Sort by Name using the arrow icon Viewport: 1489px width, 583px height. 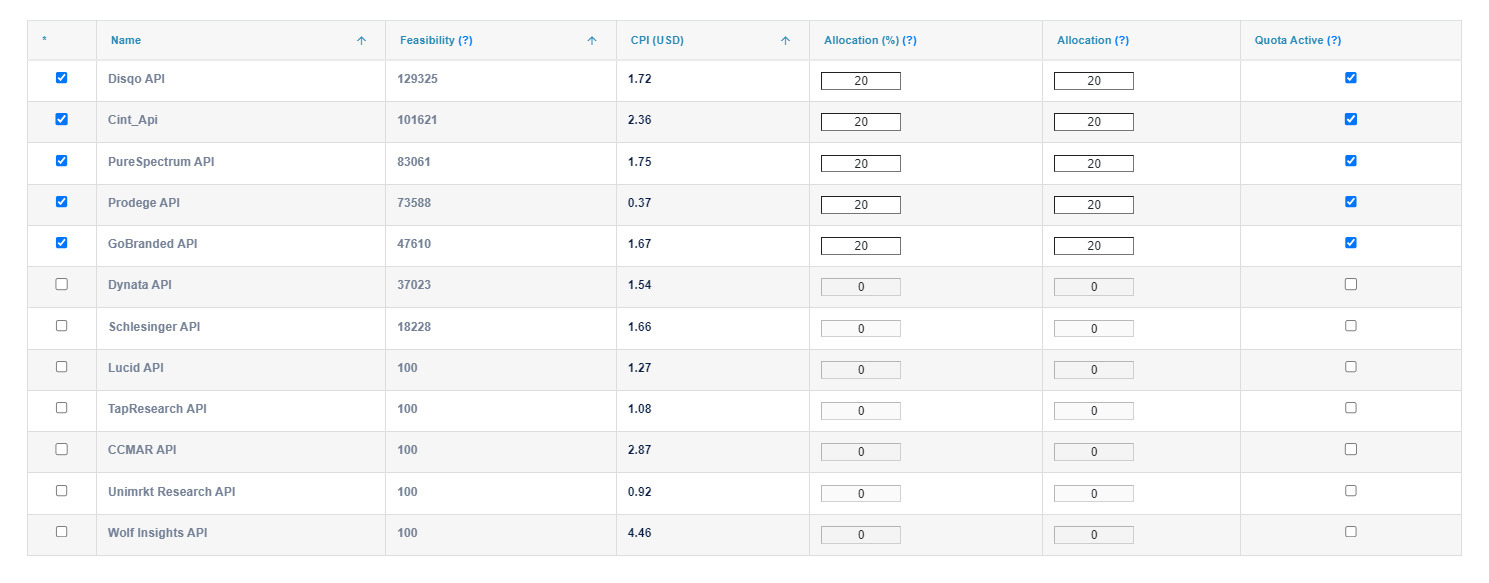point(361,41)
